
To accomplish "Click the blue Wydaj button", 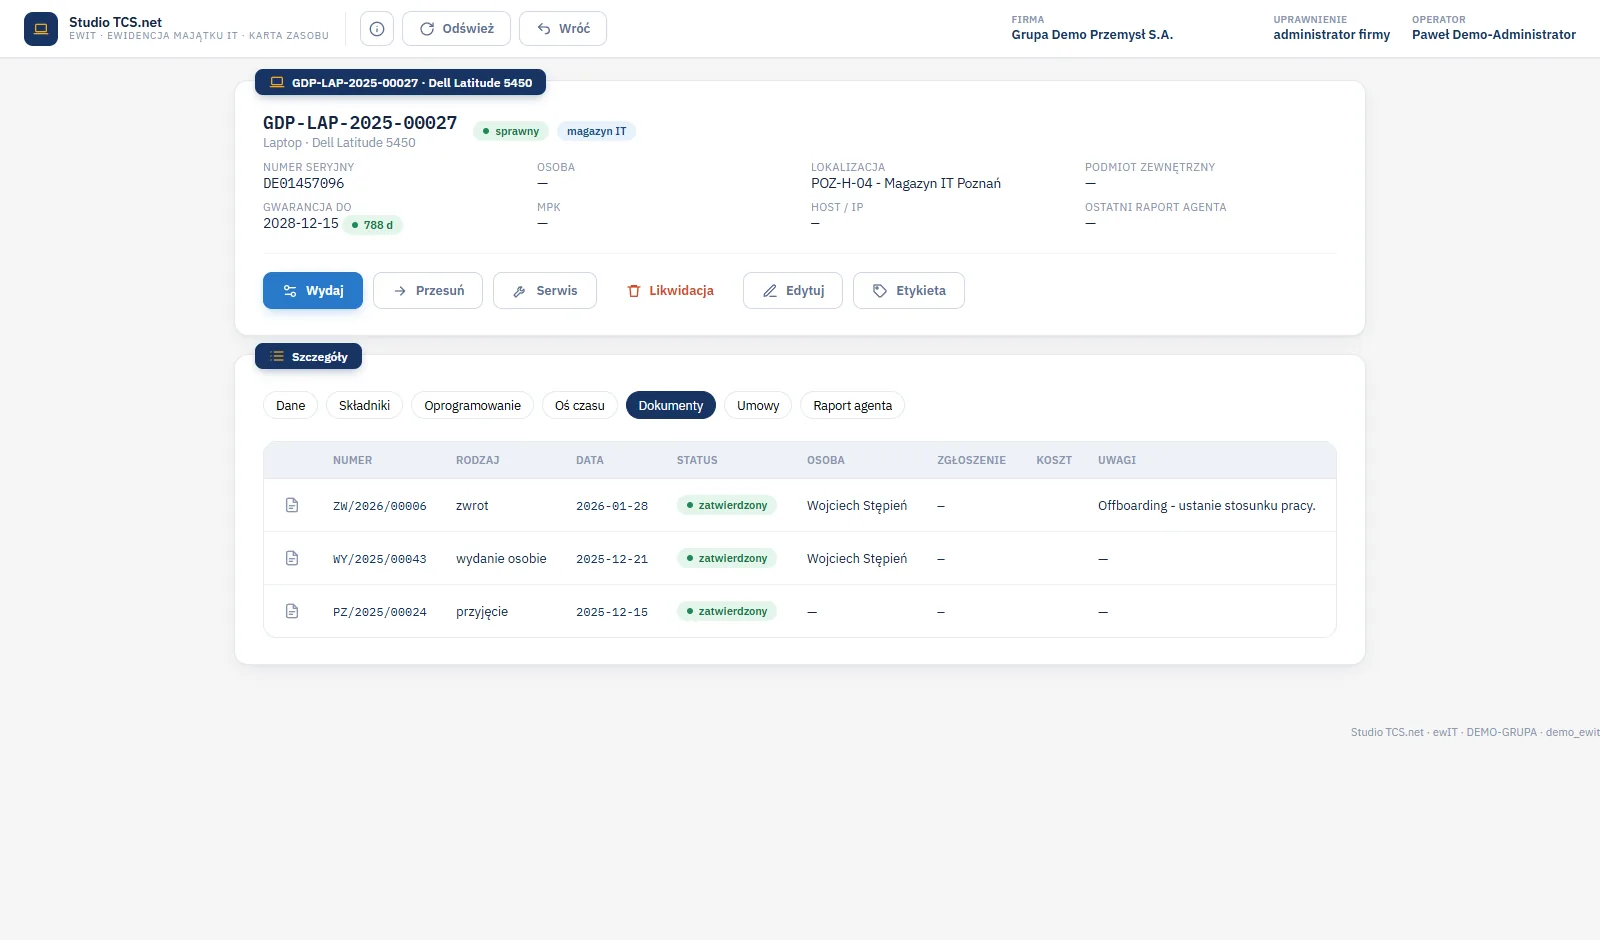I will [x=313, y=291].
